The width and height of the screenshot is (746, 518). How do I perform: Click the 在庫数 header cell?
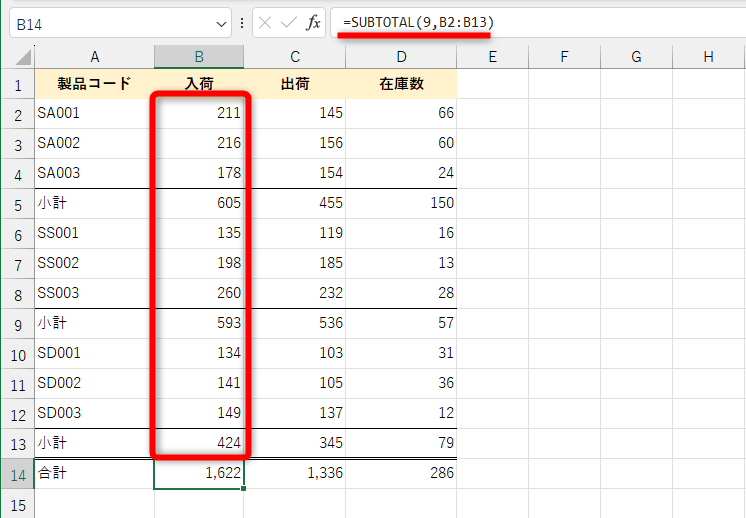point(401,84)
